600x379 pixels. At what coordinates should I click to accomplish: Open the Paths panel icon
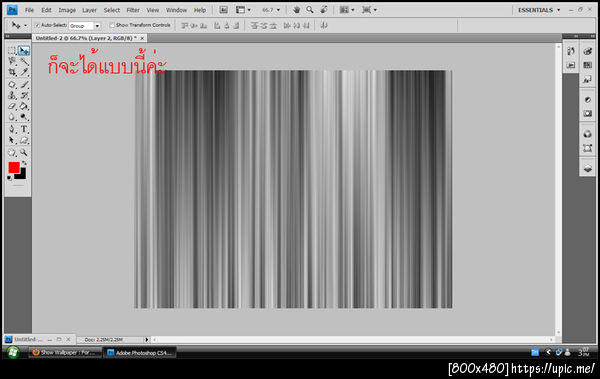point(588,148)
